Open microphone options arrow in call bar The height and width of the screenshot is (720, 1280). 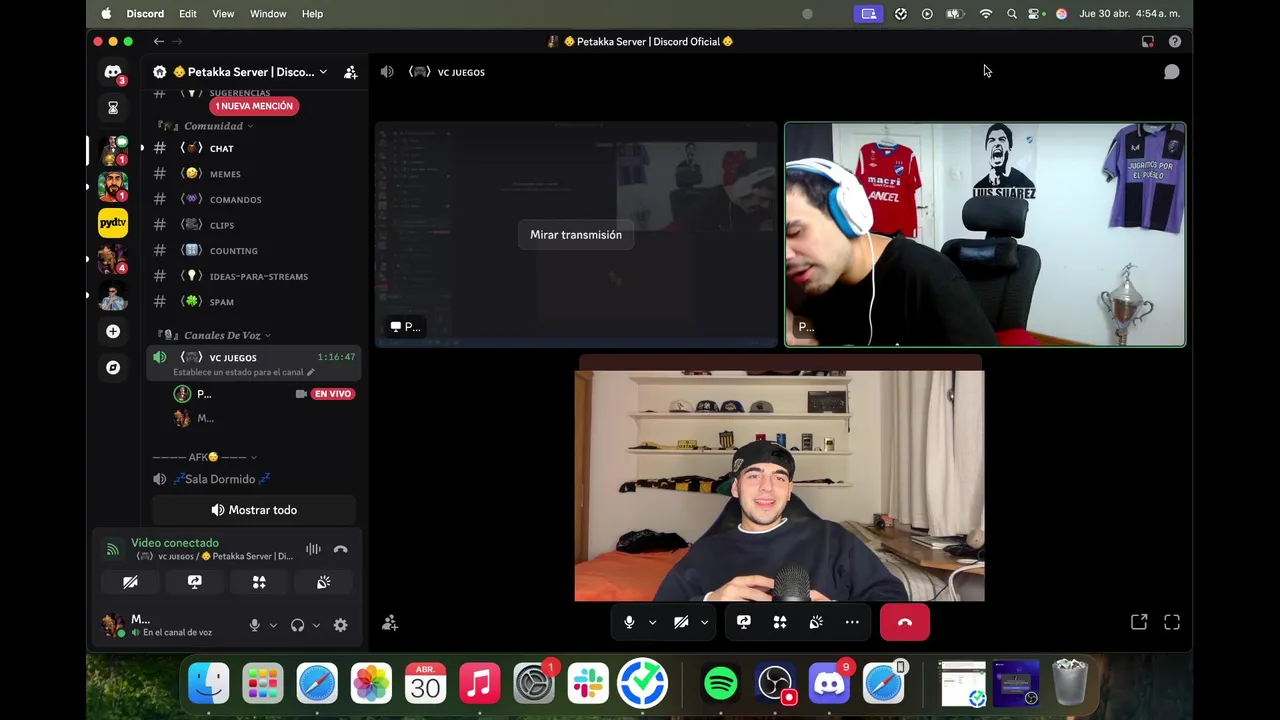point(652,622)
